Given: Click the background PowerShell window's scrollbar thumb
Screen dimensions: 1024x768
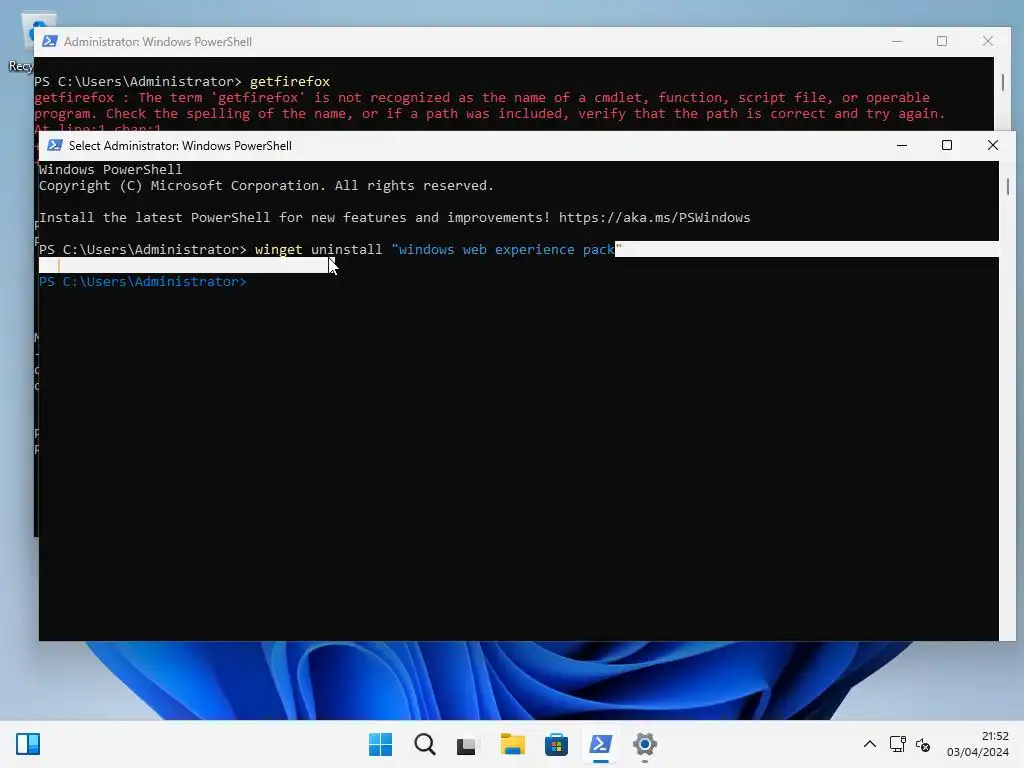Looking at the screenshot, I should pos(1003,82).
